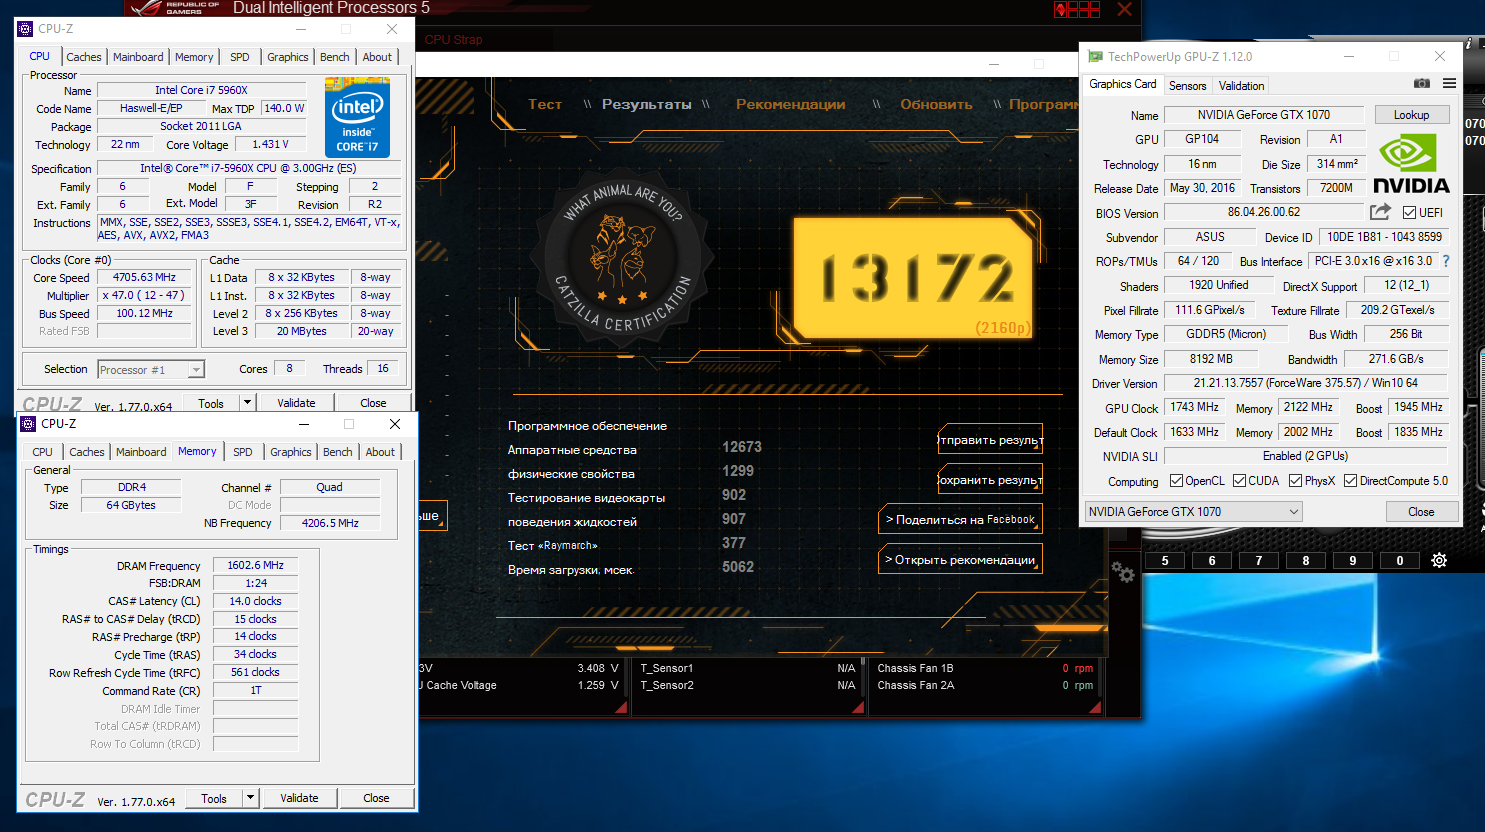Select Рекомендации tab in Catzilla
The width and height of the screenshot is (1485, 832).
pos(791,104)
